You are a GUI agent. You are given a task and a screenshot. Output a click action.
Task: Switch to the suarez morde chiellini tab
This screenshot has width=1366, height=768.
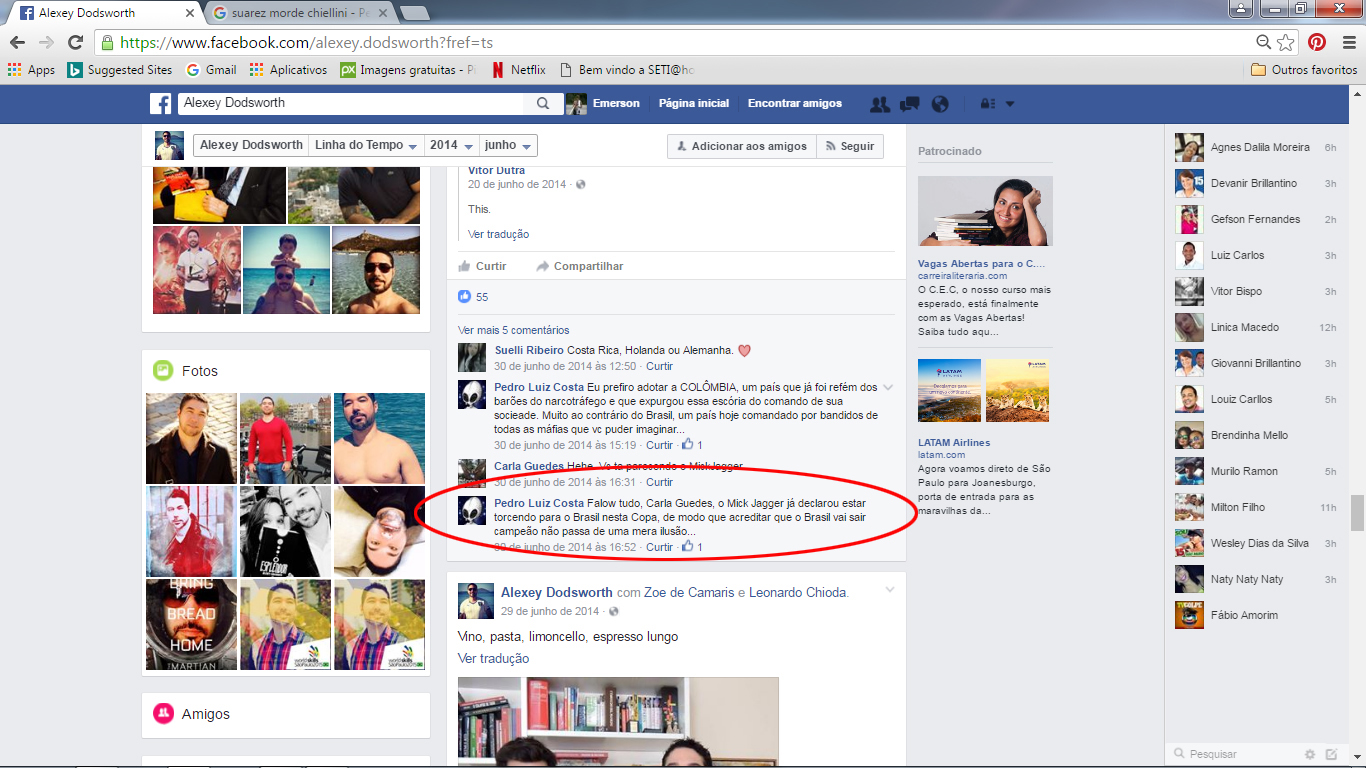click(x=301, y=12)
